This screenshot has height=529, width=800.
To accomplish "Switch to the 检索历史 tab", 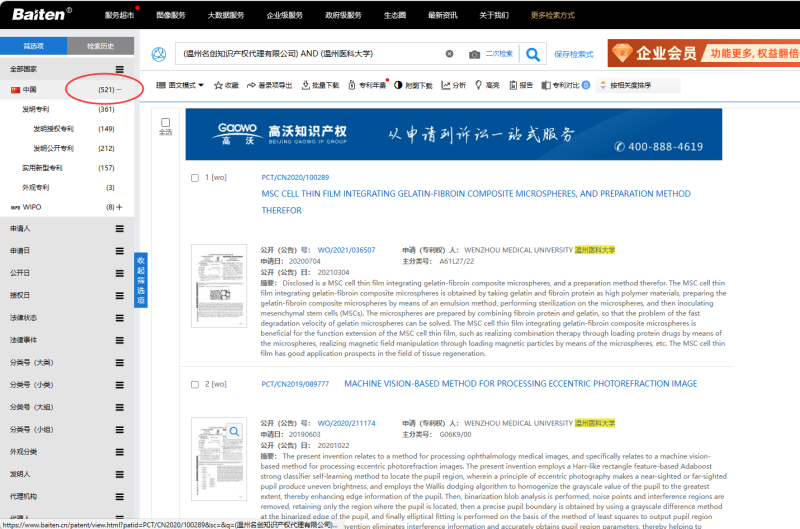I will [101, 46].
